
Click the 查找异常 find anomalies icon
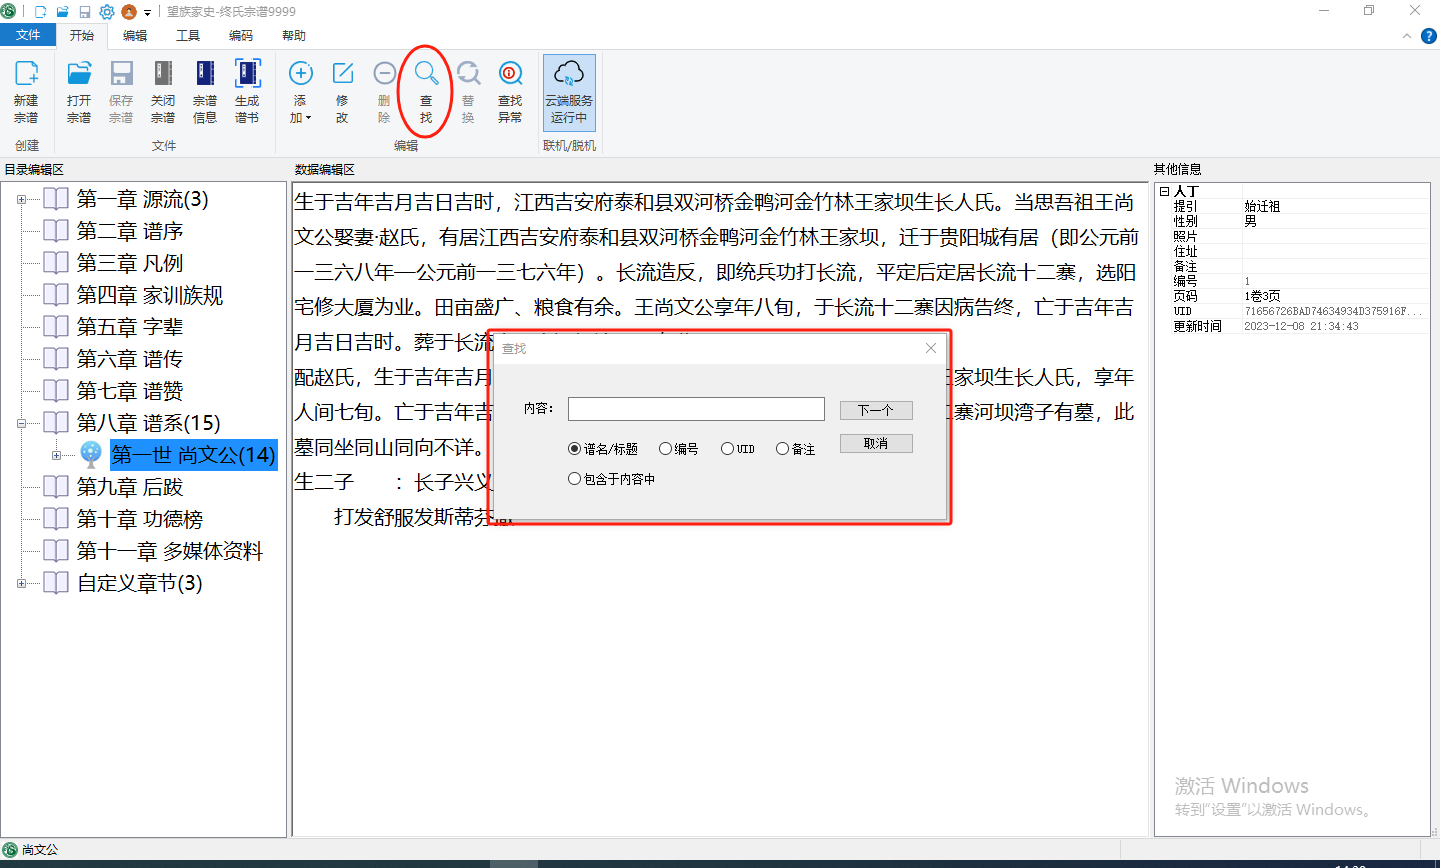pos(510,90)
